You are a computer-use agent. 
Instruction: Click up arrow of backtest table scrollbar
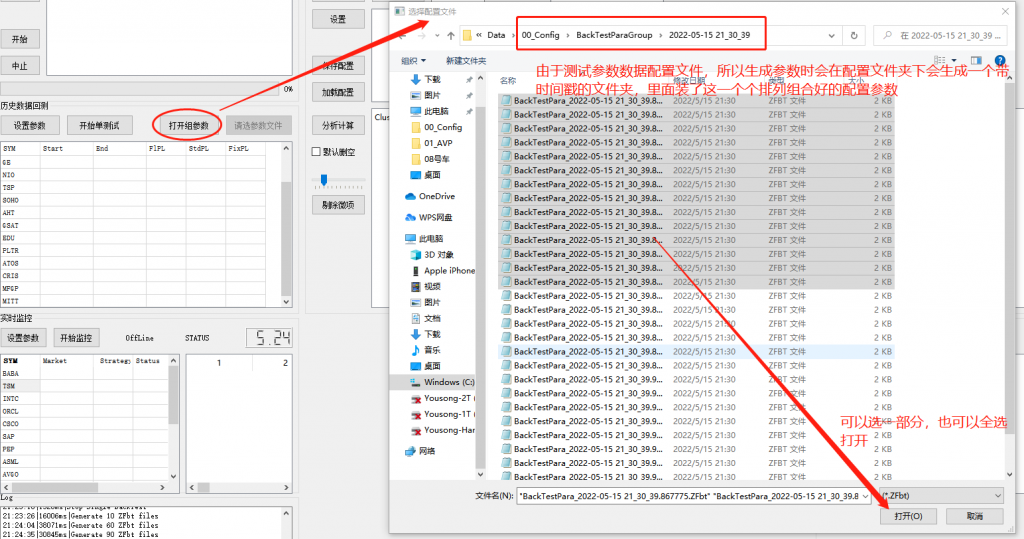coord(286,148)
